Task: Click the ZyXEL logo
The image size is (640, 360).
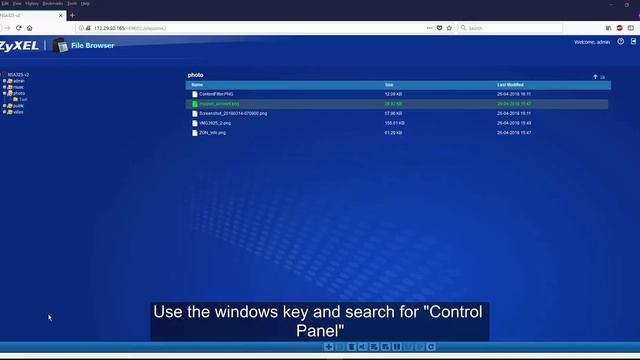Action: 19,46
